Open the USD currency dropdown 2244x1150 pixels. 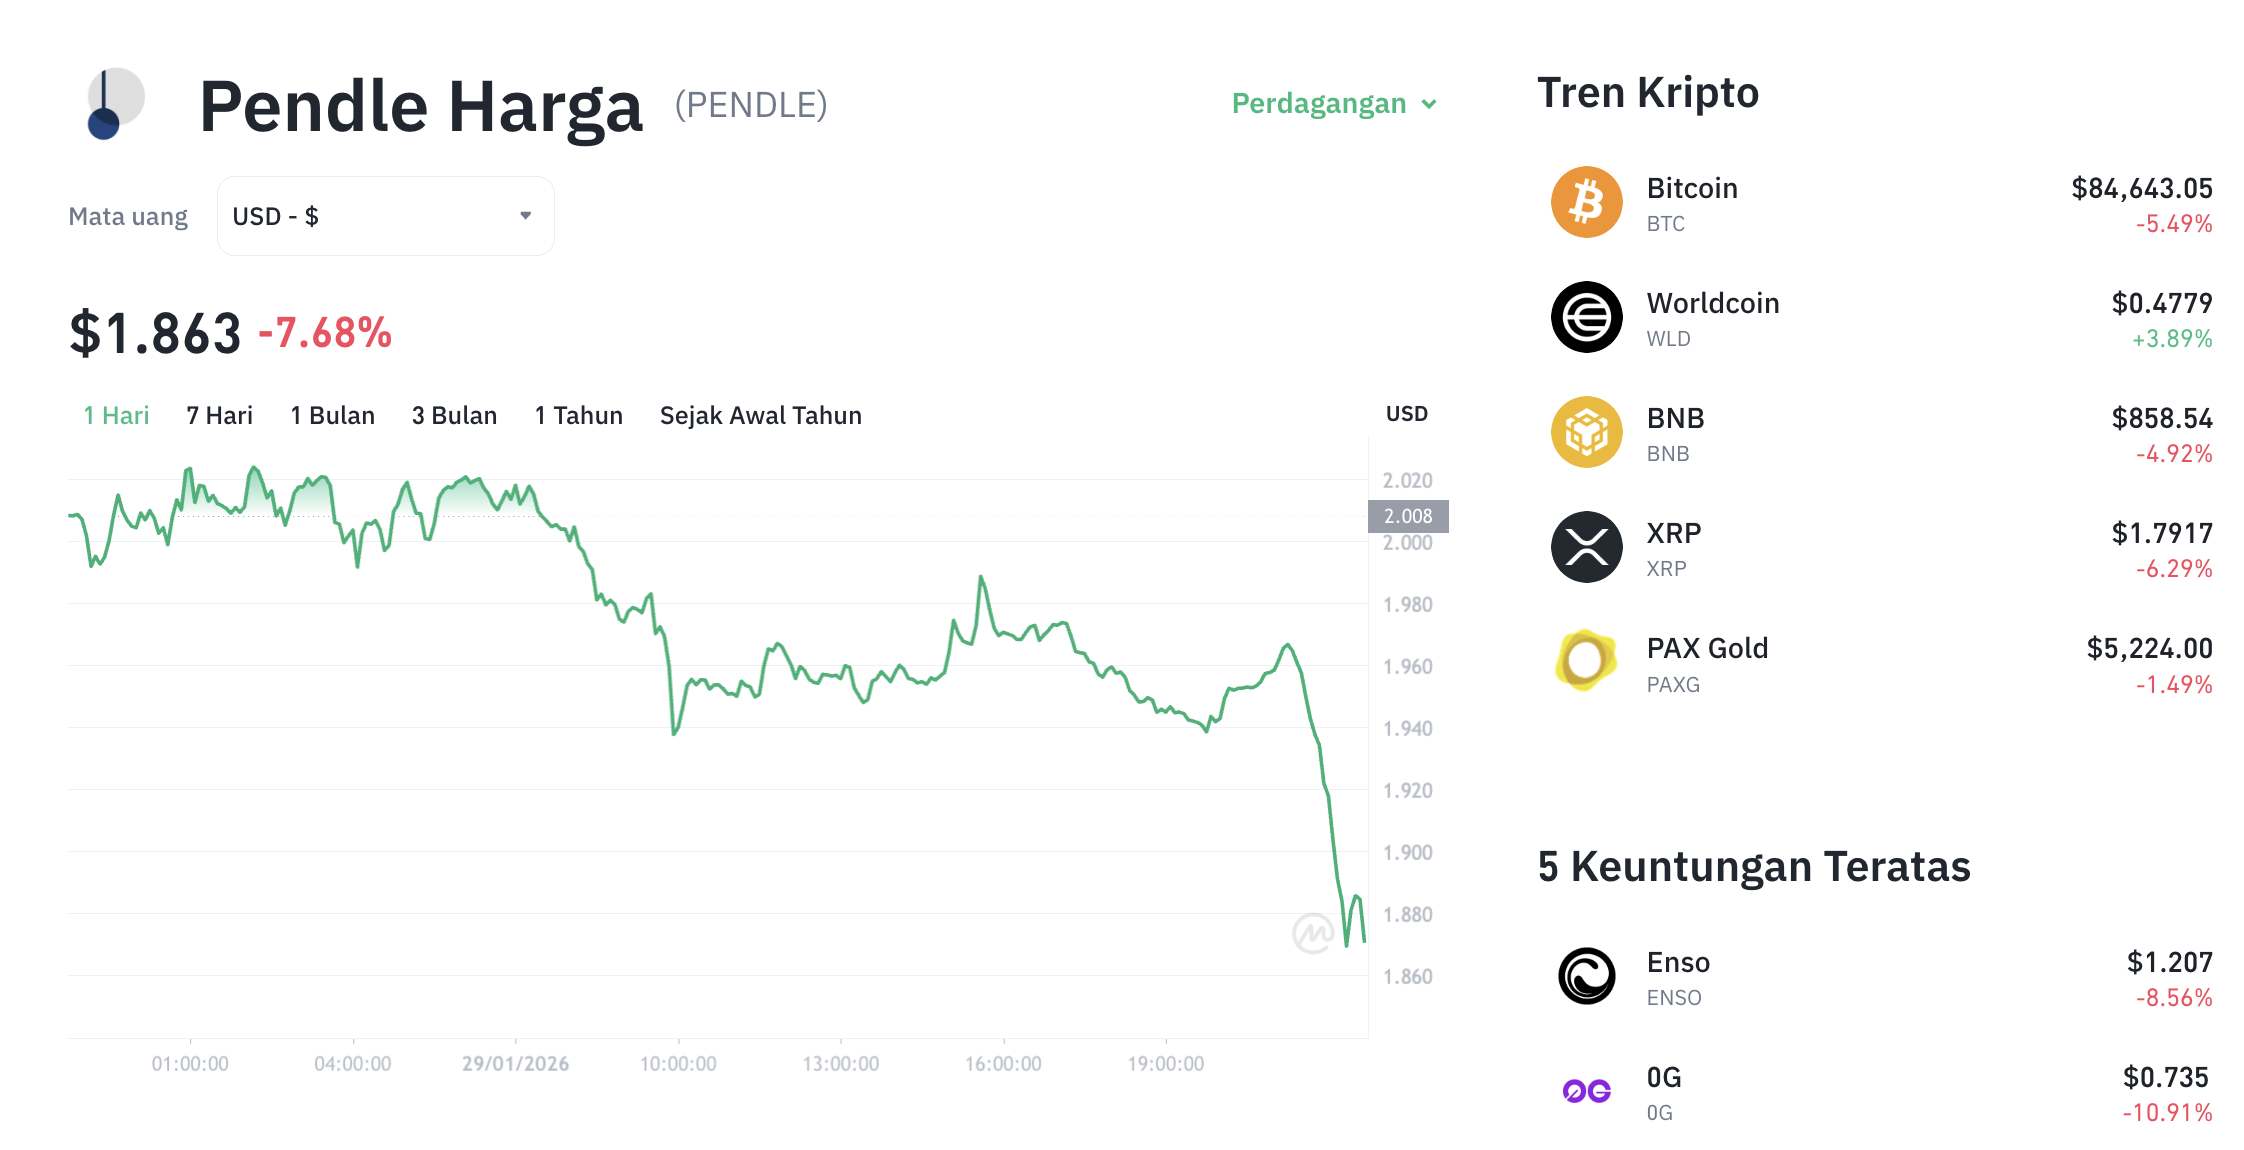pos(385,215)
